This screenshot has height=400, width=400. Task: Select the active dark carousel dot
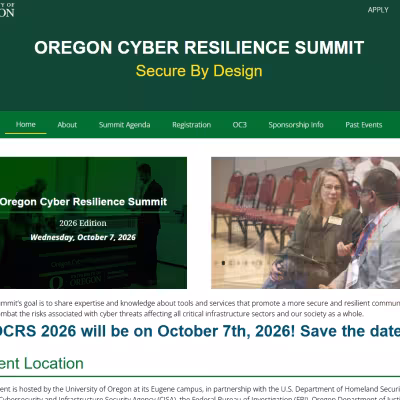[223, 263]
